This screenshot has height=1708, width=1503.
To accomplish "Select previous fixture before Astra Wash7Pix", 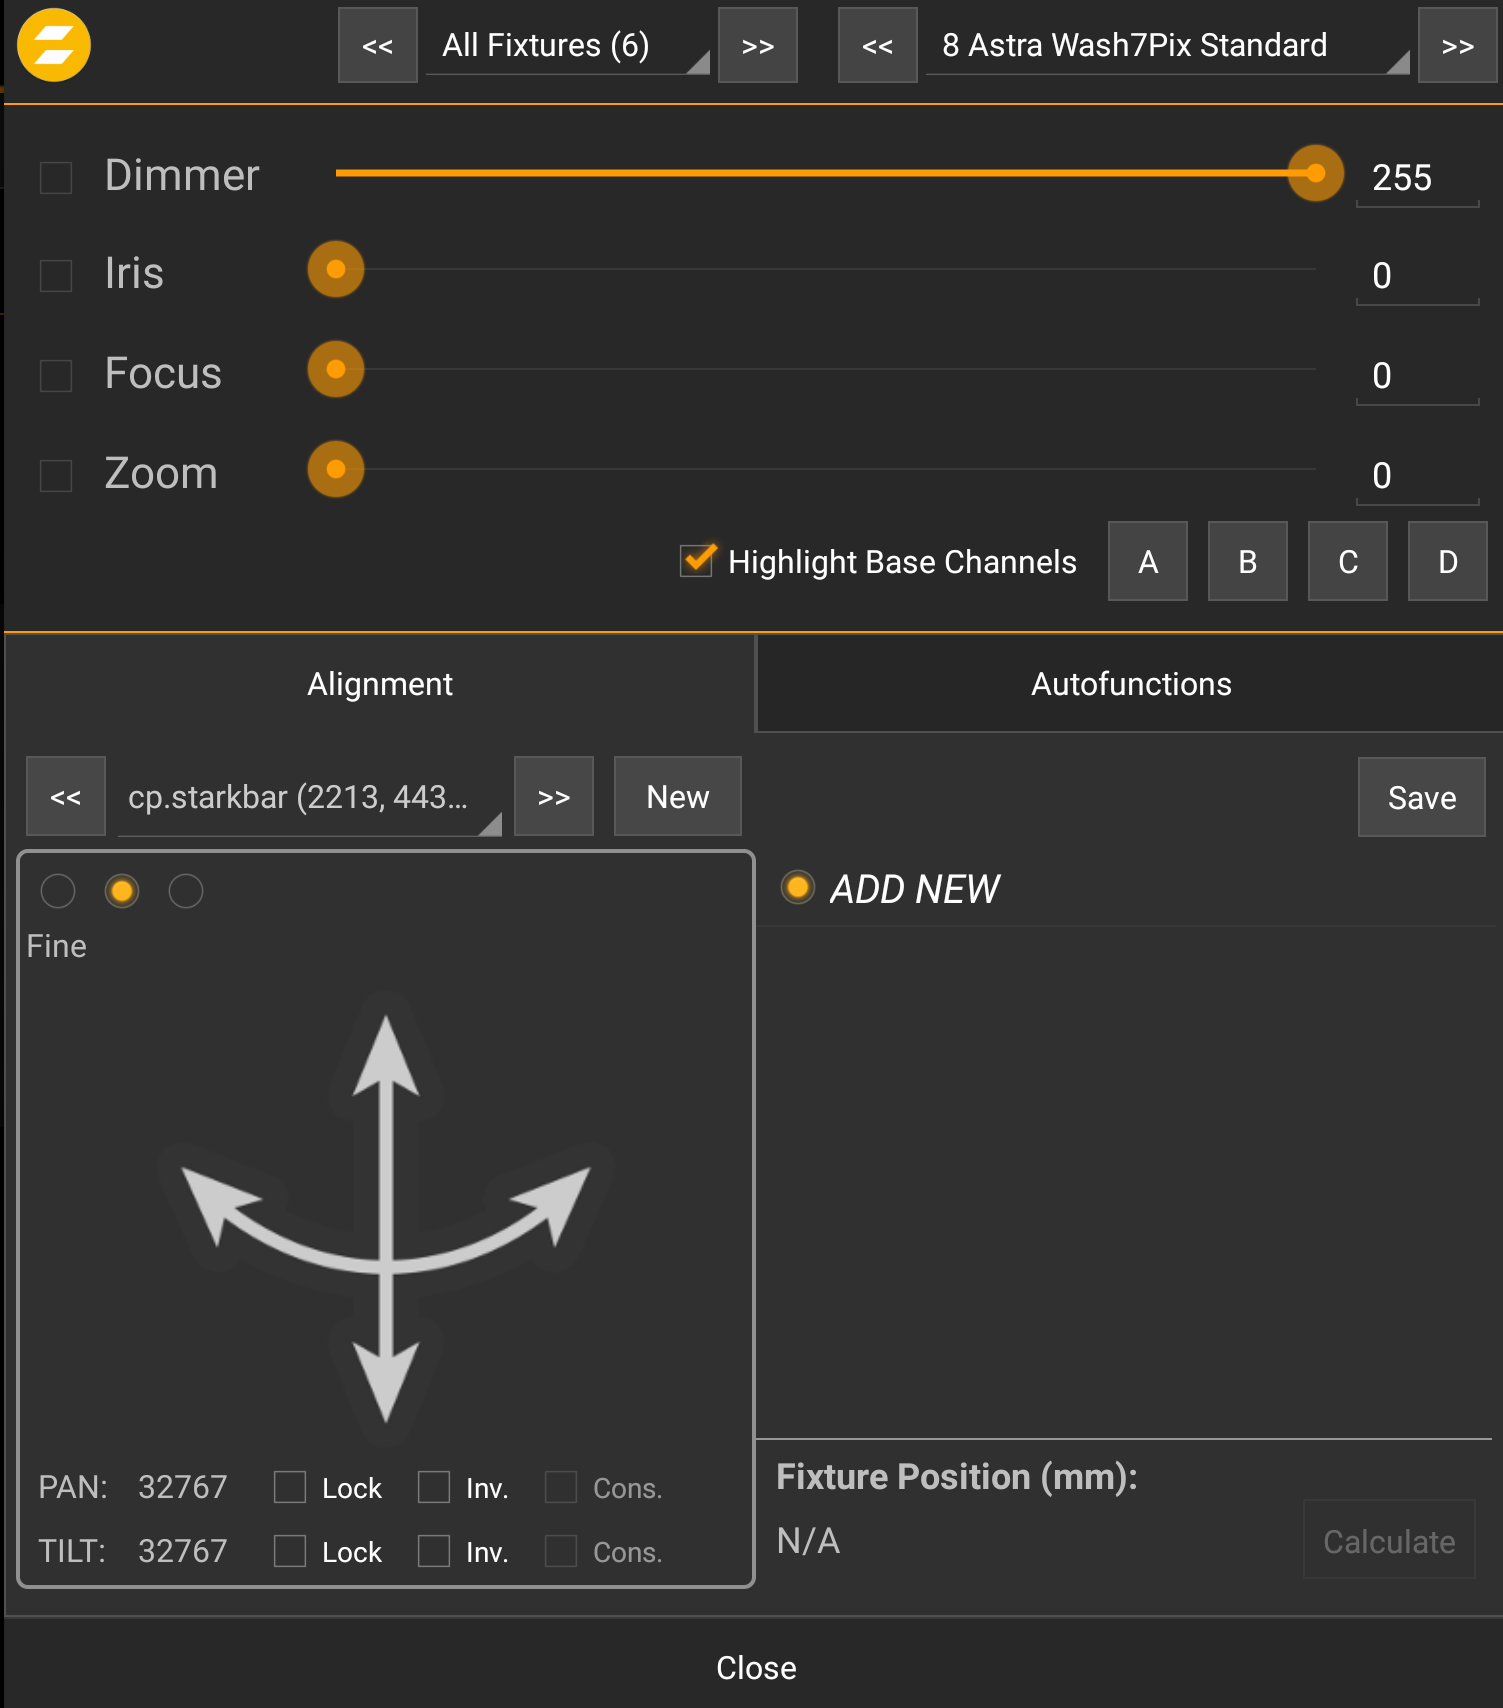I will pyautogui.click(x=877, y=46).
